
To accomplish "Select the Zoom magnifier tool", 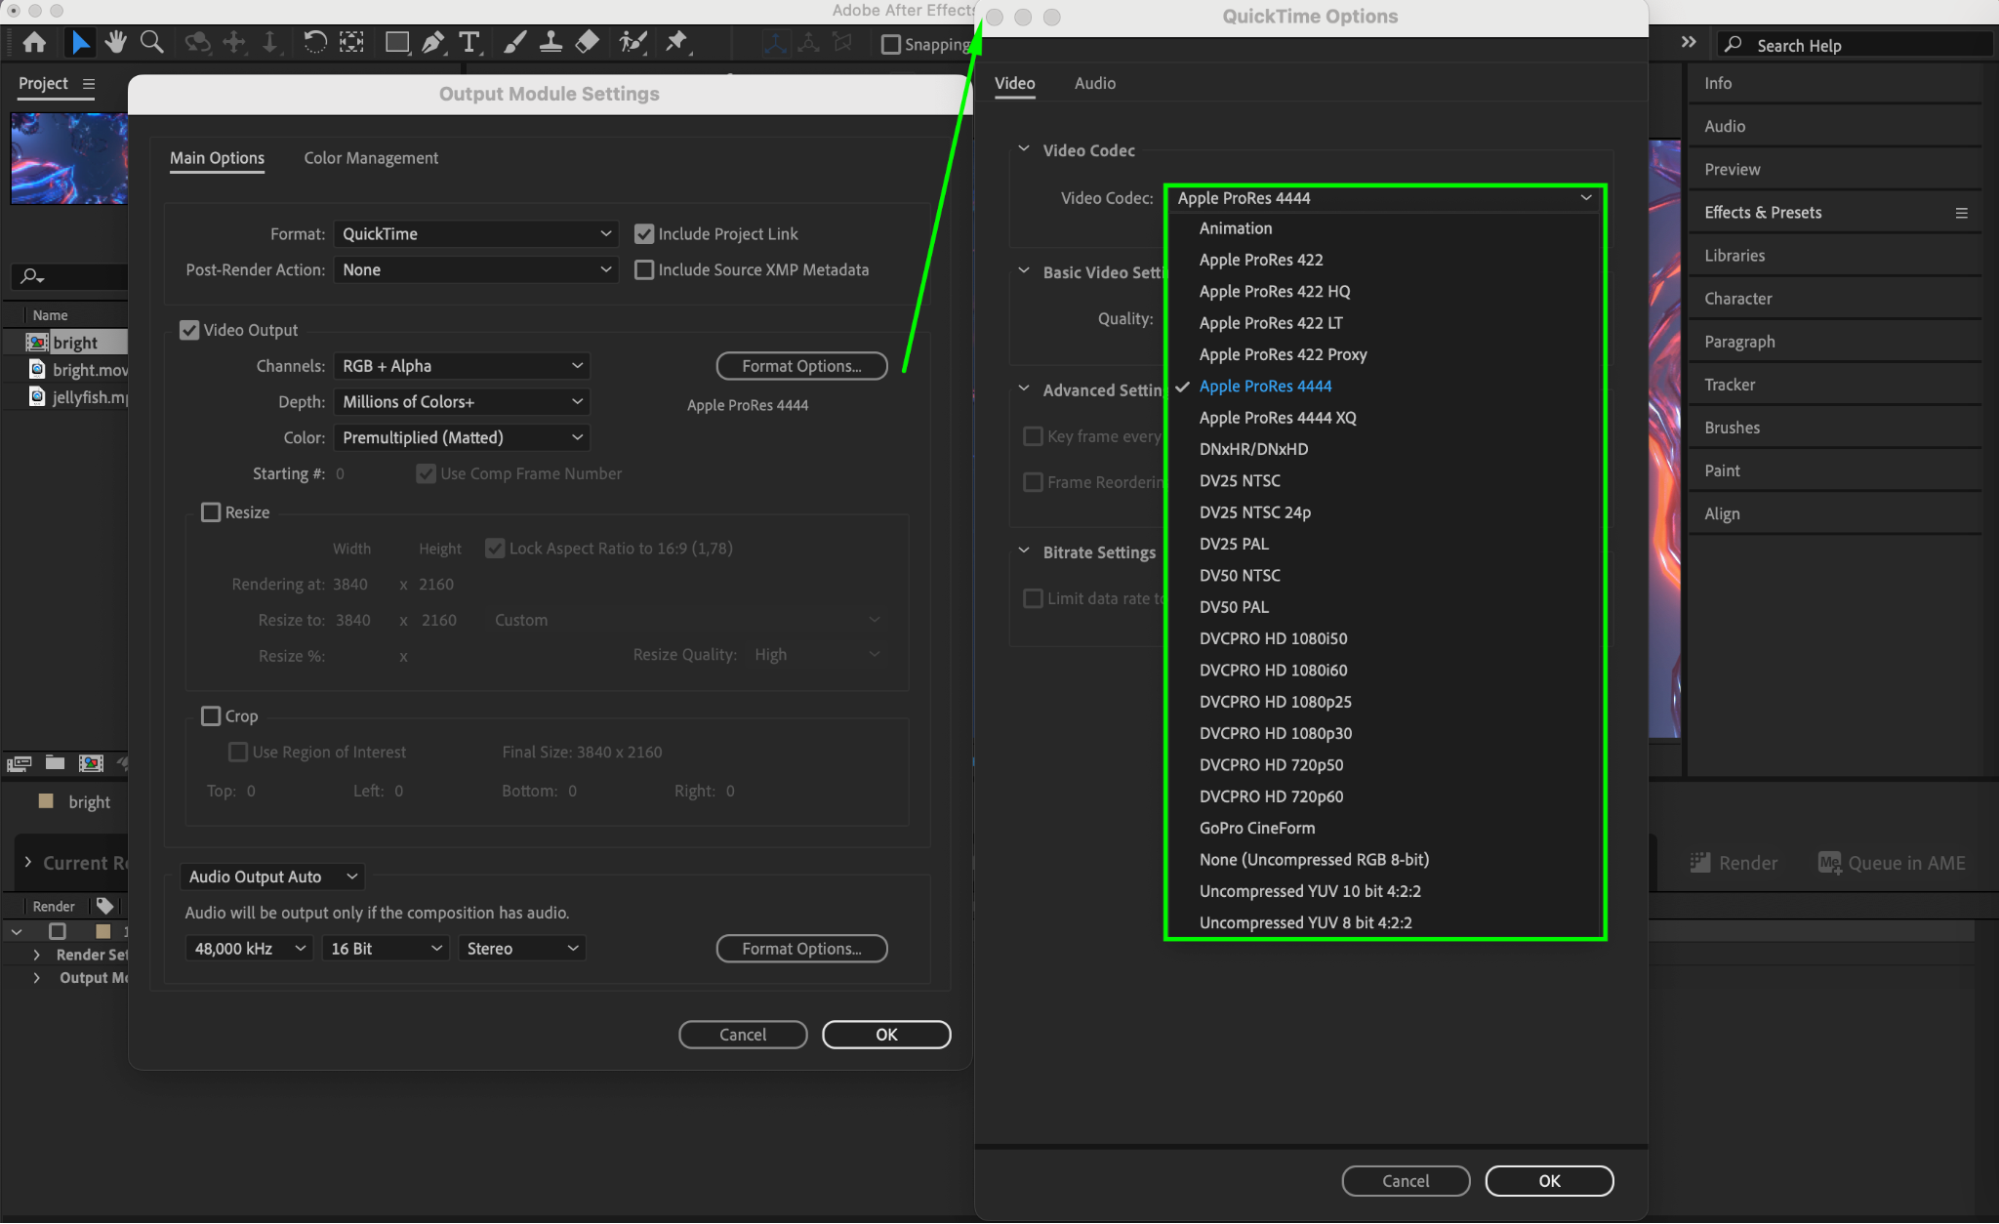I will 152,42.
